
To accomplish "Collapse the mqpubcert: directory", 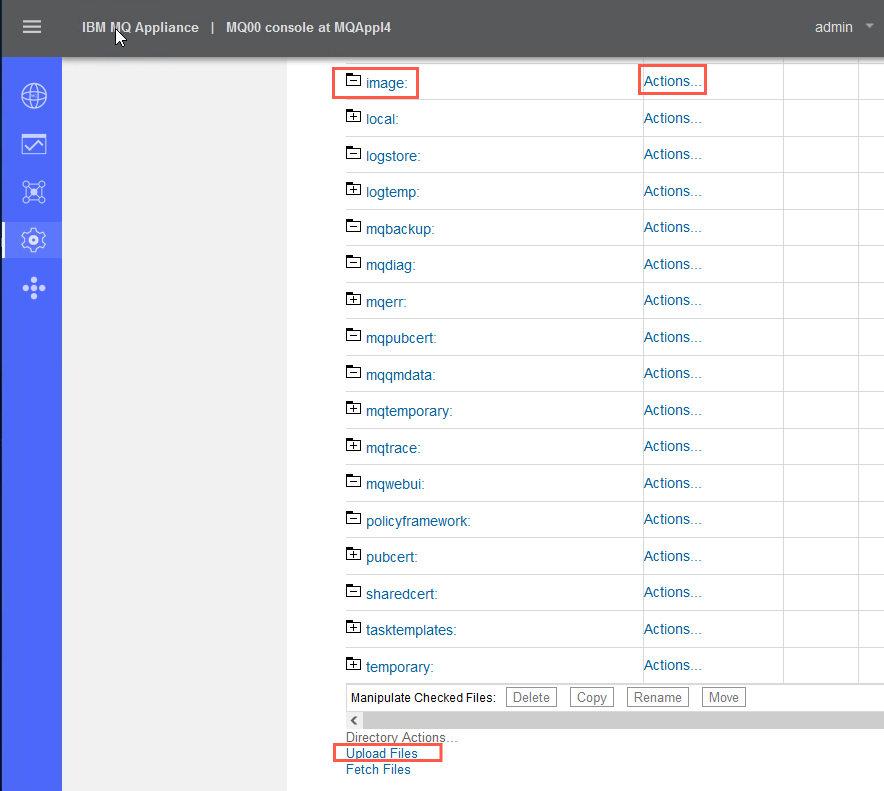I will coord(353,335).
